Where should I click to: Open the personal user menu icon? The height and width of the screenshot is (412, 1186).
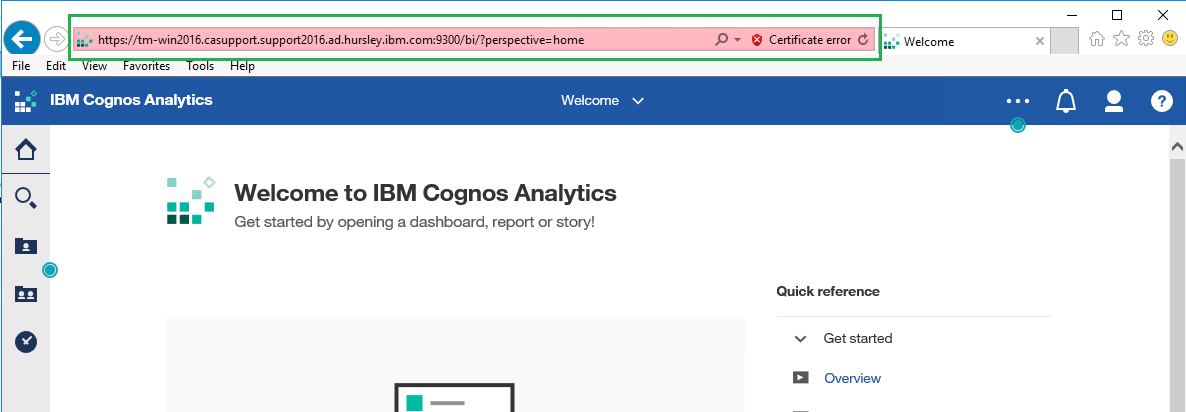click(1113, 101)
